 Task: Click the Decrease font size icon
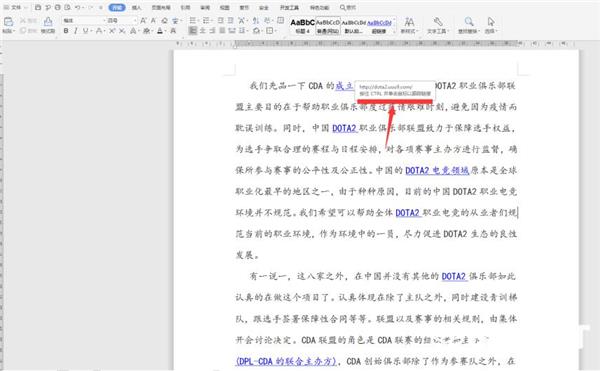click(x=153, y=21)
